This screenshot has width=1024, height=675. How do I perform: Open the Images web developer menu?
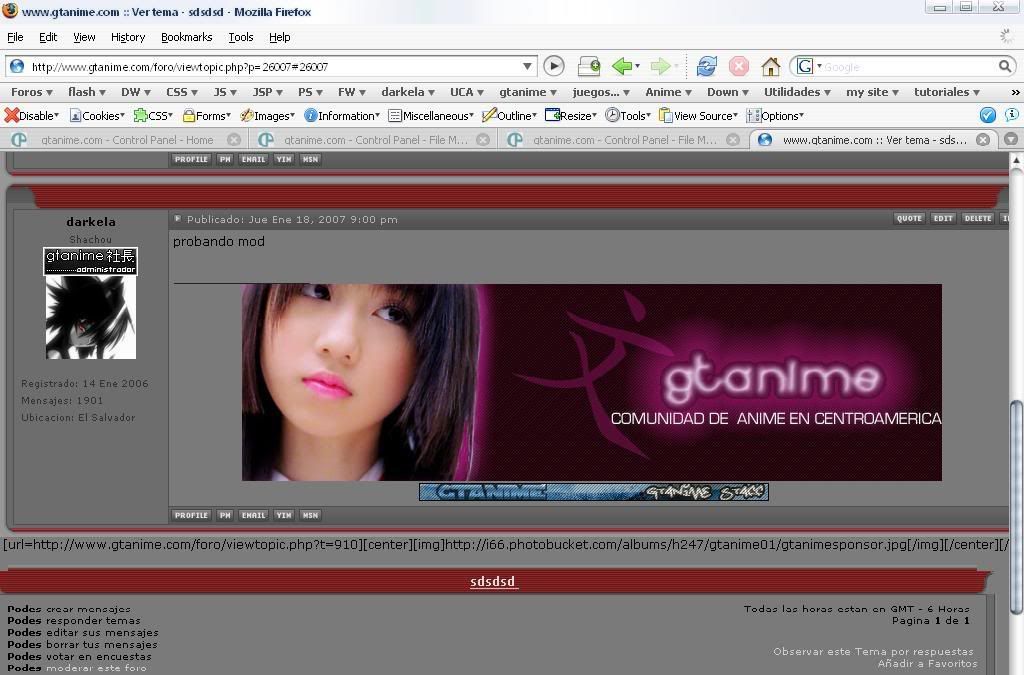tap(267, 116)
